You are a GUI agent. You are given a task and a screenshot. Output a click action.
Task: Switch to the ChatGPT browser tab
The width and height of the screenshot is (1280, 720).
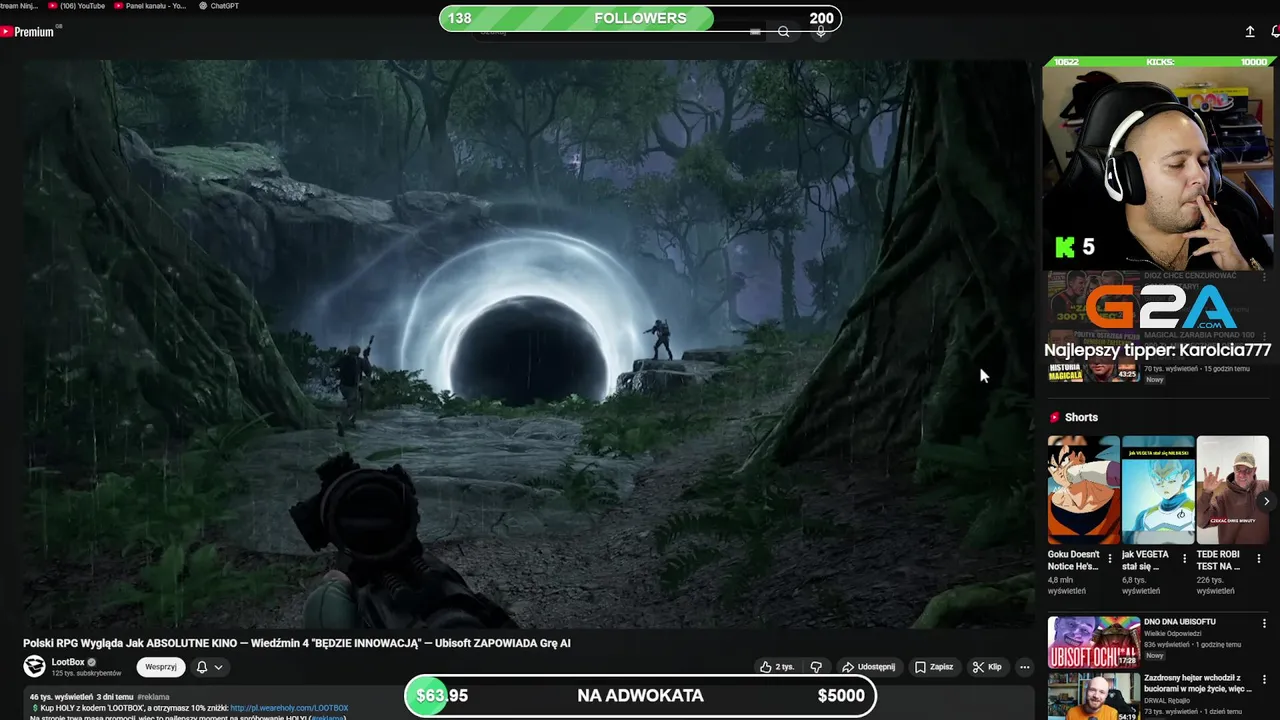coord(219,6)
